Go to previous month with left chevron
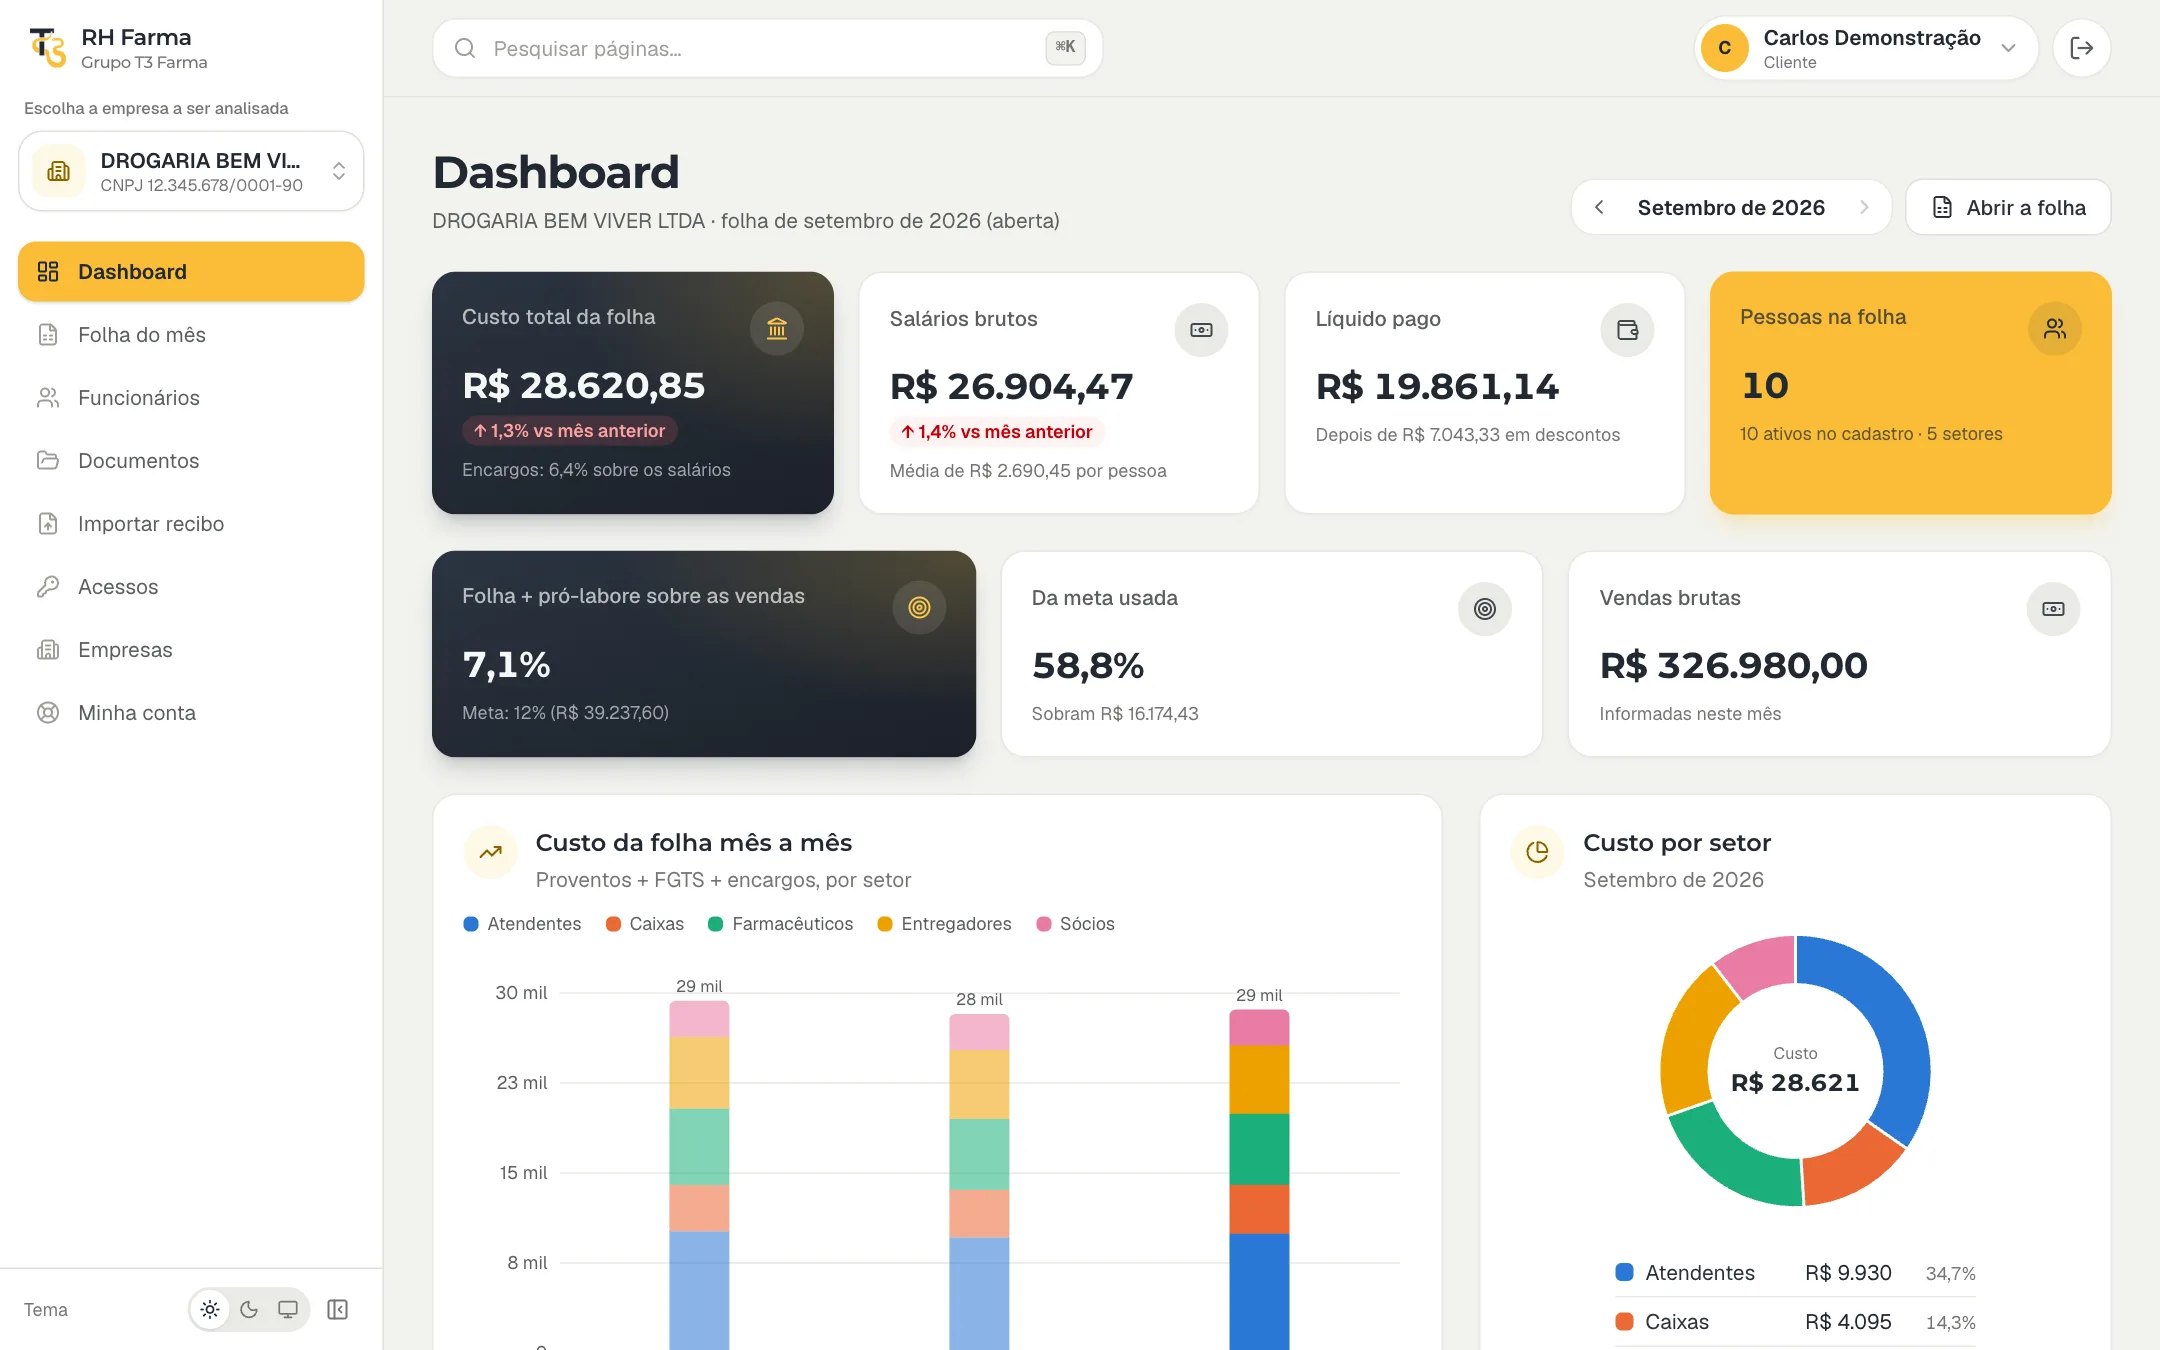The height and width of the screenshot is (1350, 2160). pos(1599,207)
